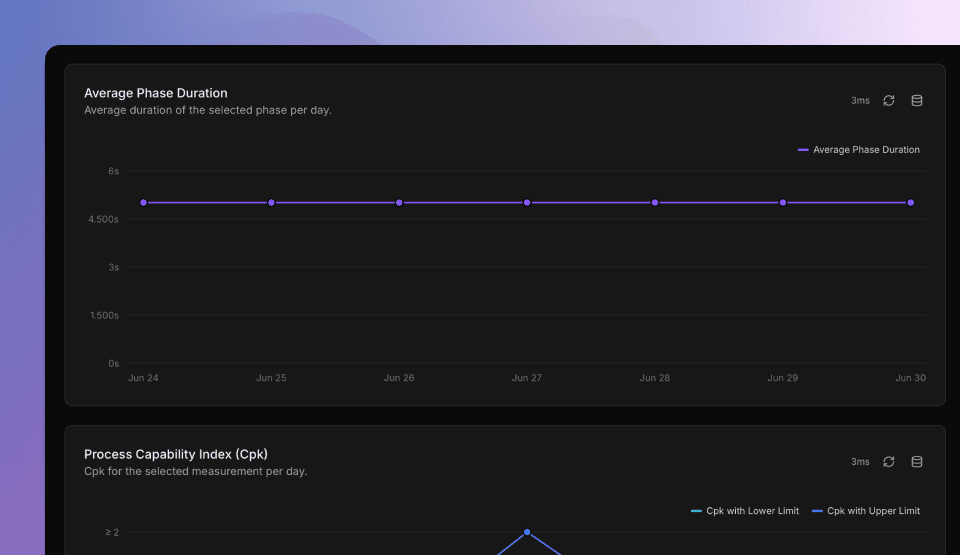Click the Process Capability Index (Cpk) title
The image size is (960, 555).
pos(176,454)
